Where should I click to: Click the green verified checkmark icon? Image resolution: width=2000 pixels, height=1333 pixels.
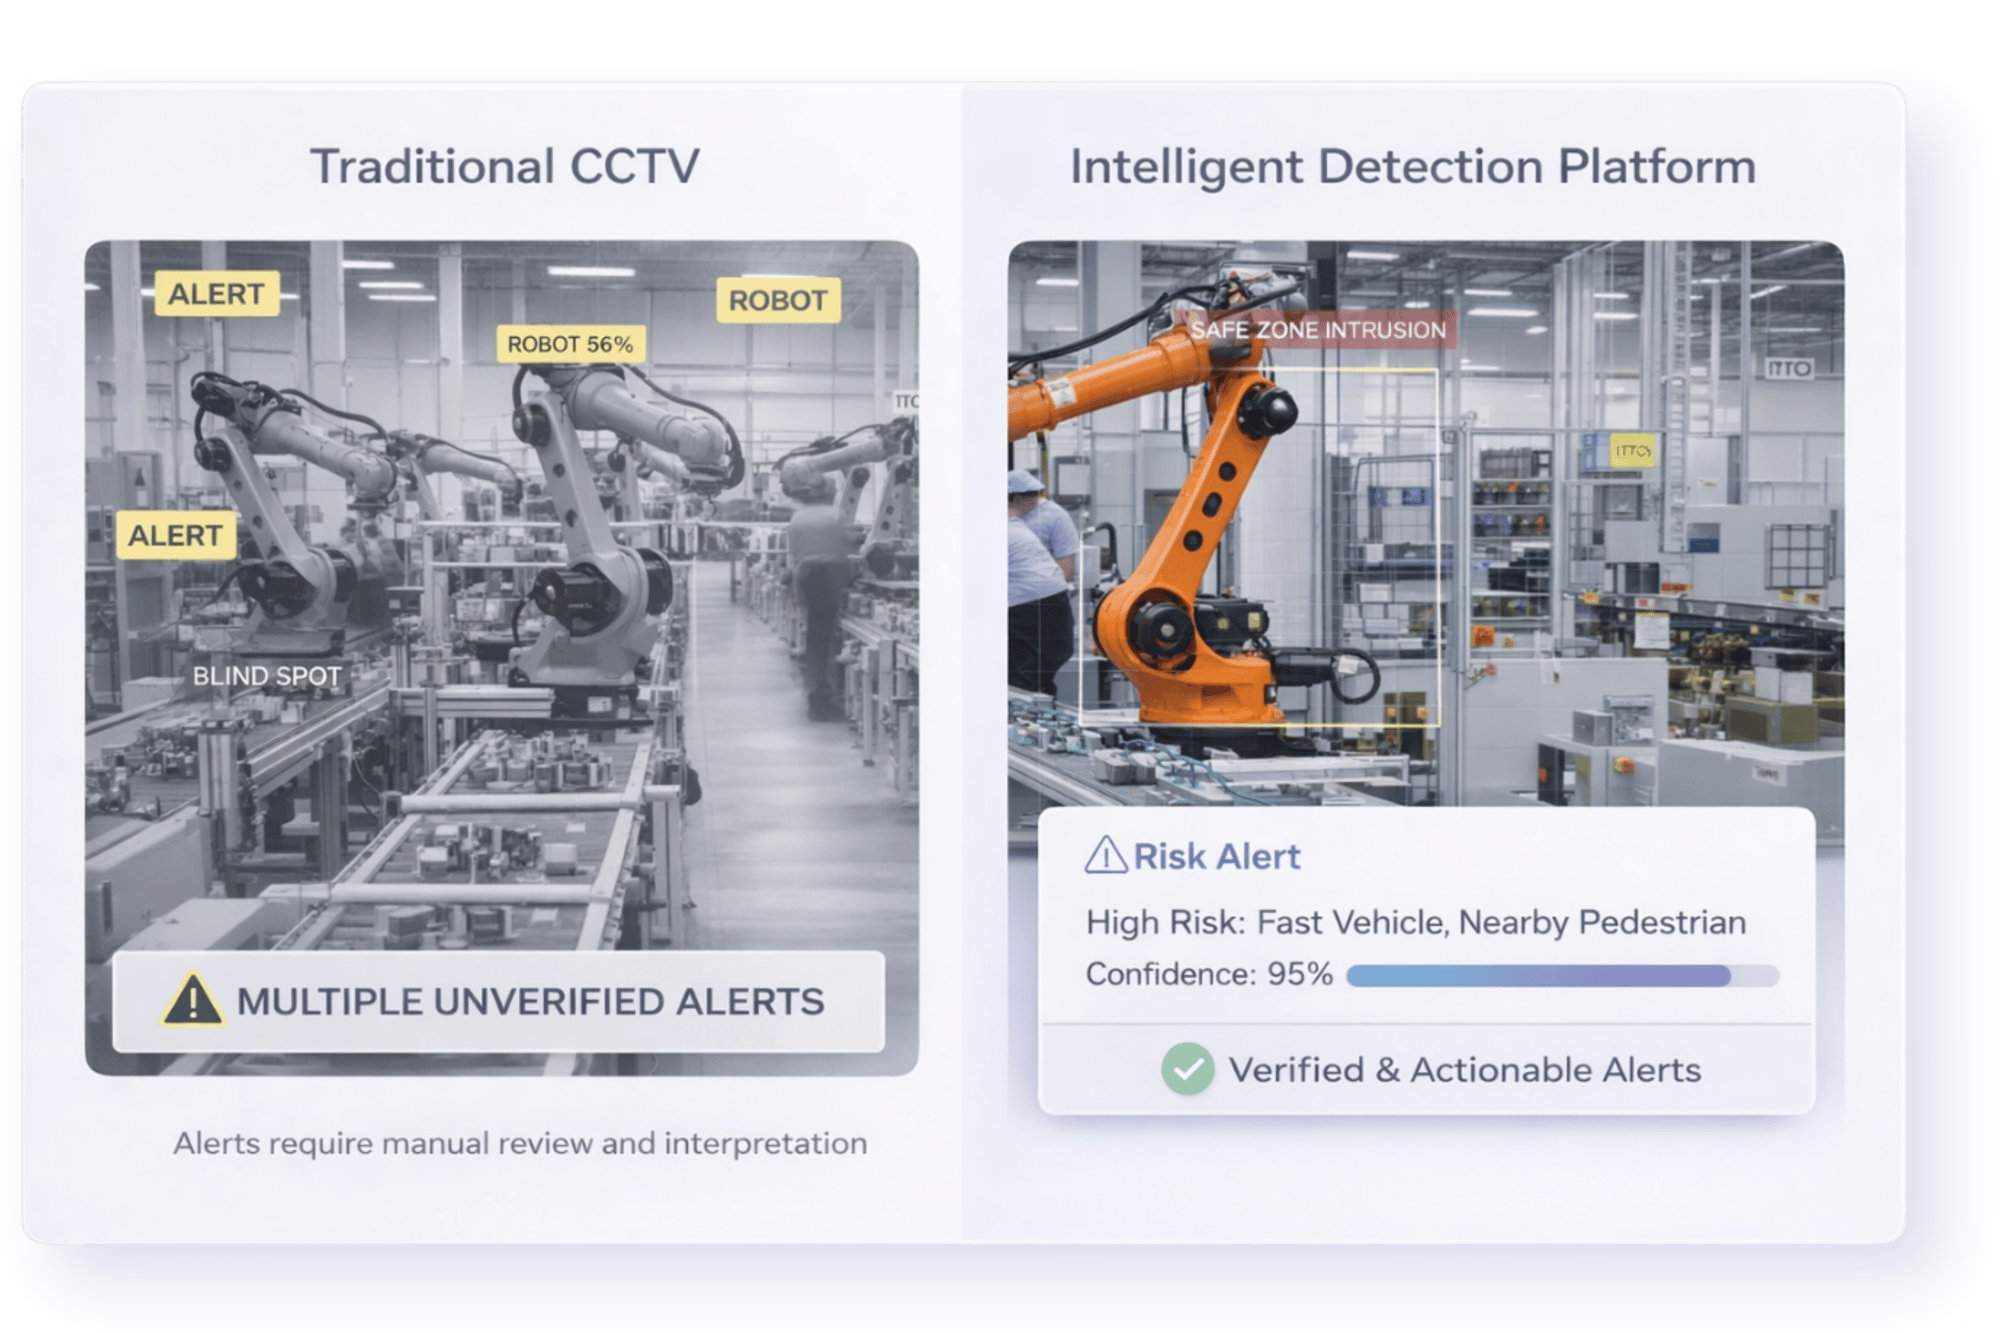1187,1069
